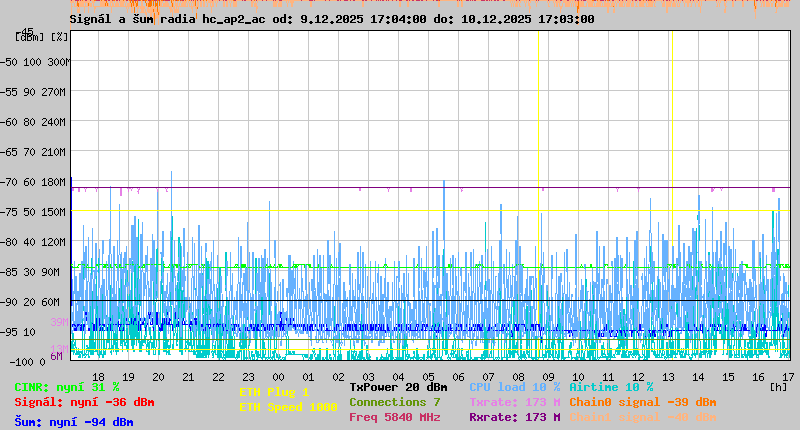Image resolution: width=800 pixels, height=430 pixels.
Task: Click hour 20 on the time axis
Action: (x=158, y=376)
